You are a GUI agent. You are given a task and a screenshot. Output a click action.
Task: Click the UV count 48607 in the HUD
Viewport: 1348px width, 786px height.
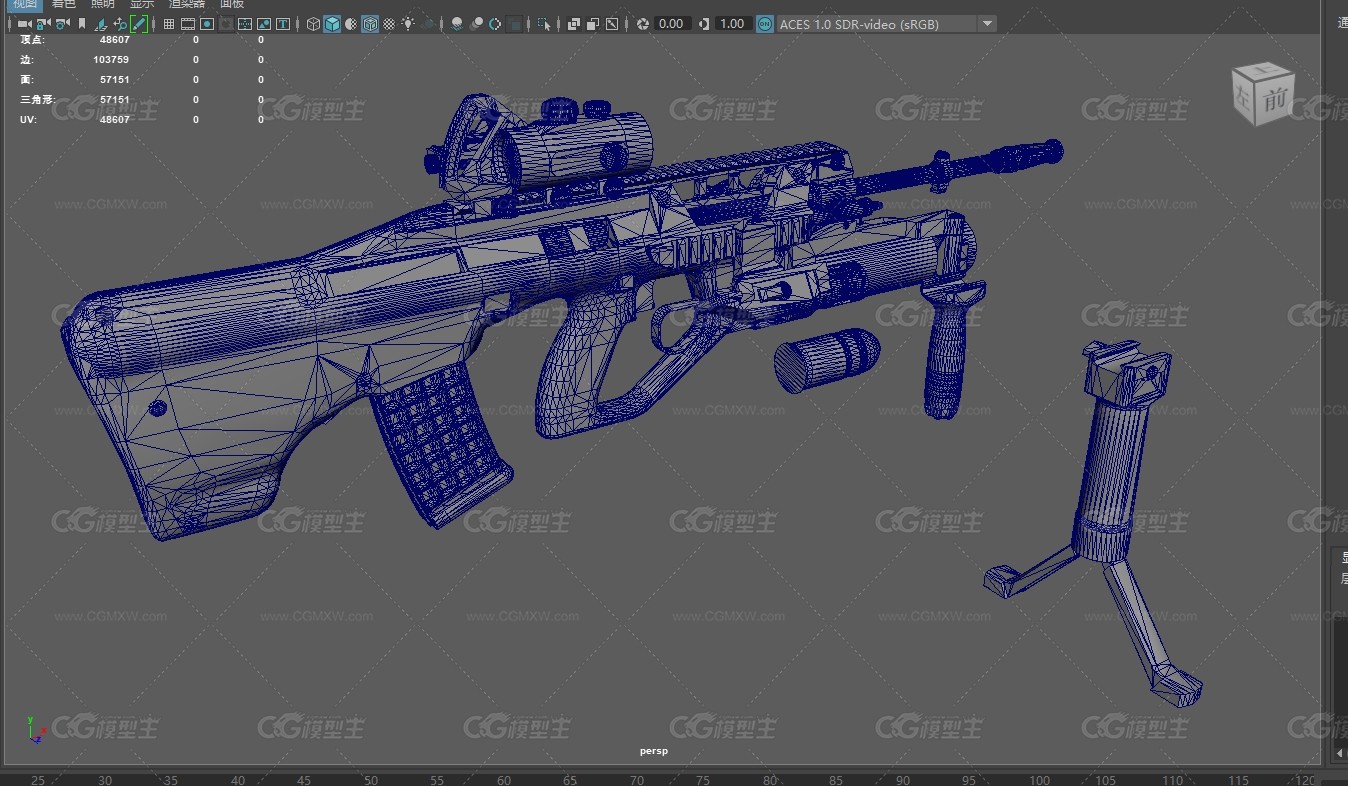(115, 119)
